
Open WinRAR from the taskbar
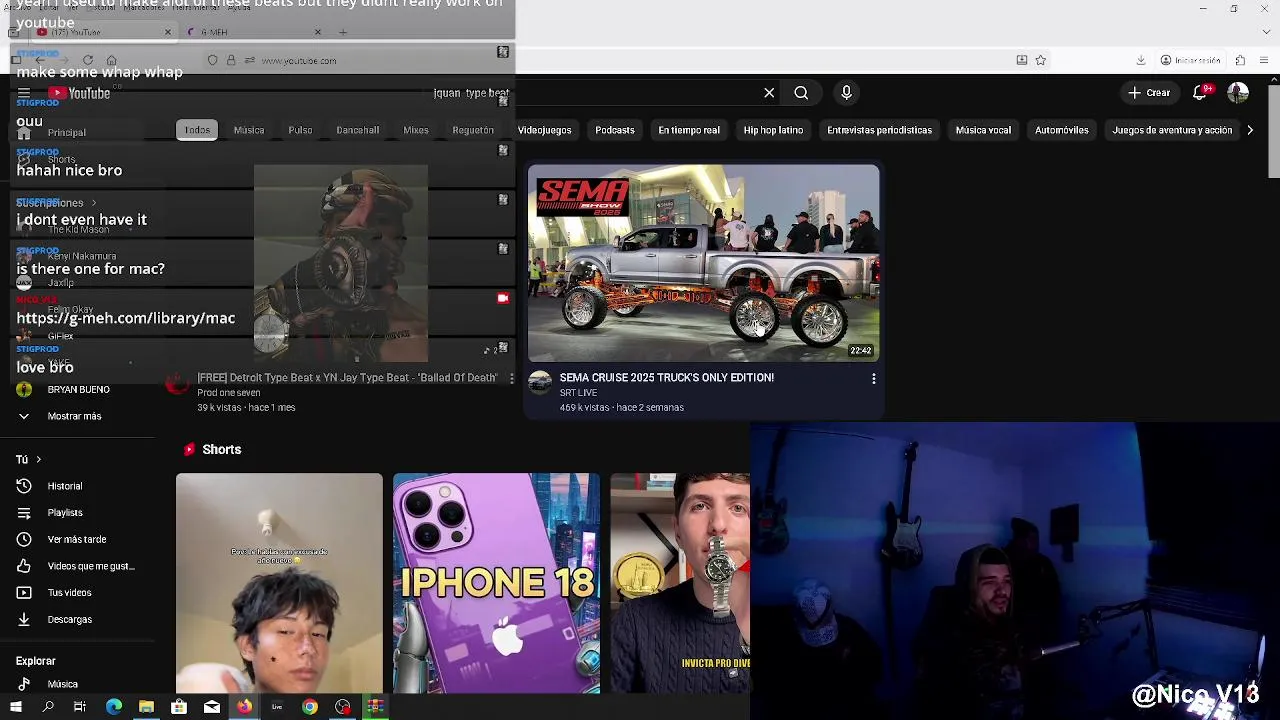376,707
